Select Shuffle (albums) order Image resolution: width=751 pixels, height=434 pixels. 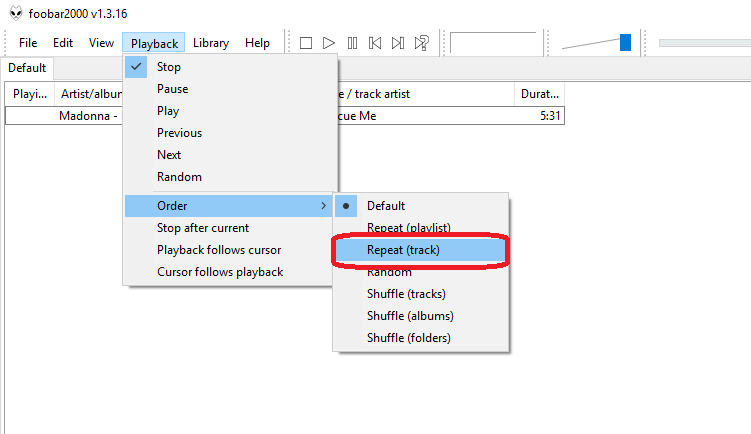[x=409, y=316]
